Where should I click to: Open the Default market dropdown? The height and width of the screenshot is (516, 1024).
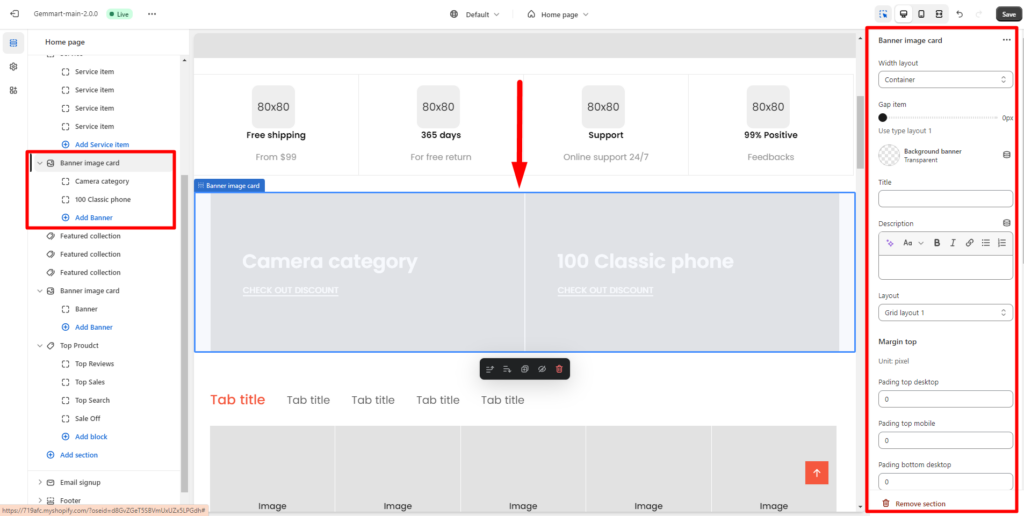(x=475, y=14)
